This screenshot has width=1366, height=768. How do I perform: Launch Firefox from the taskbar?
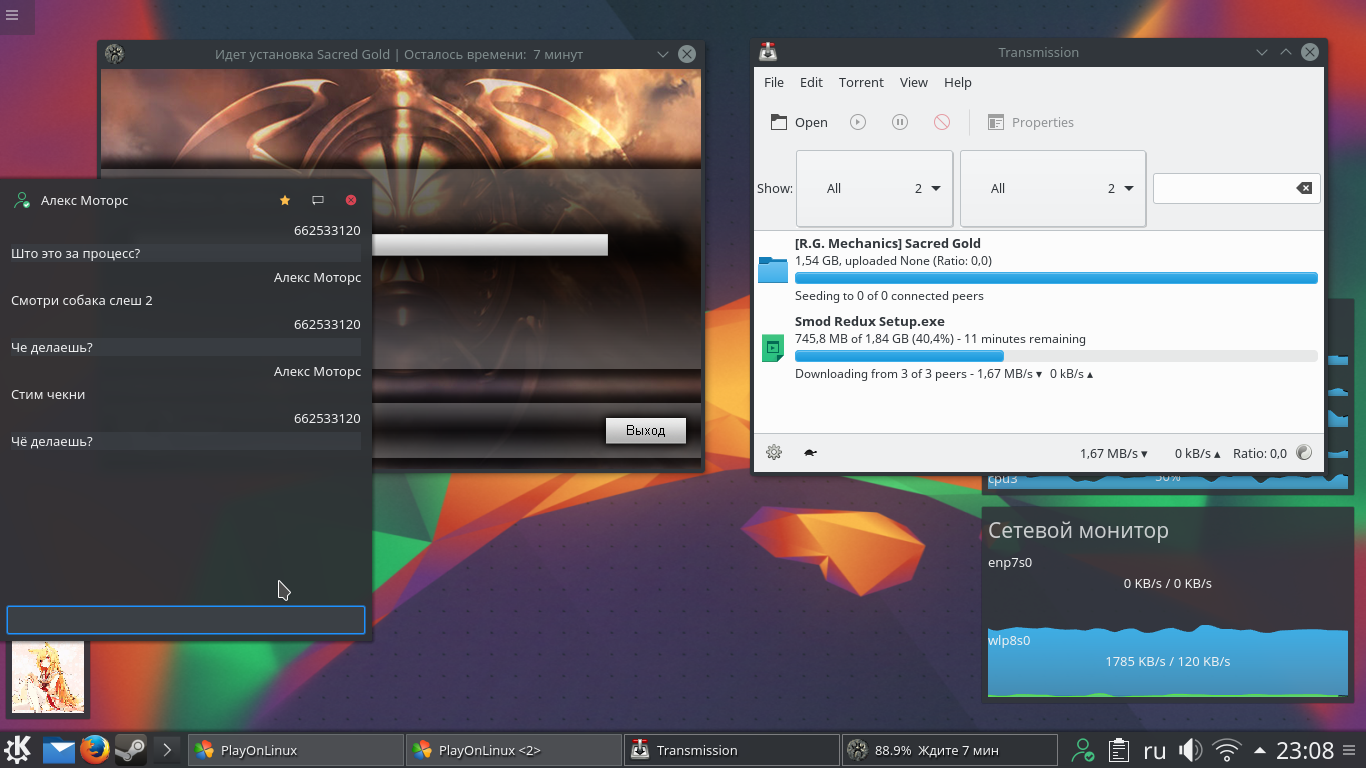(x=95, y=749)
